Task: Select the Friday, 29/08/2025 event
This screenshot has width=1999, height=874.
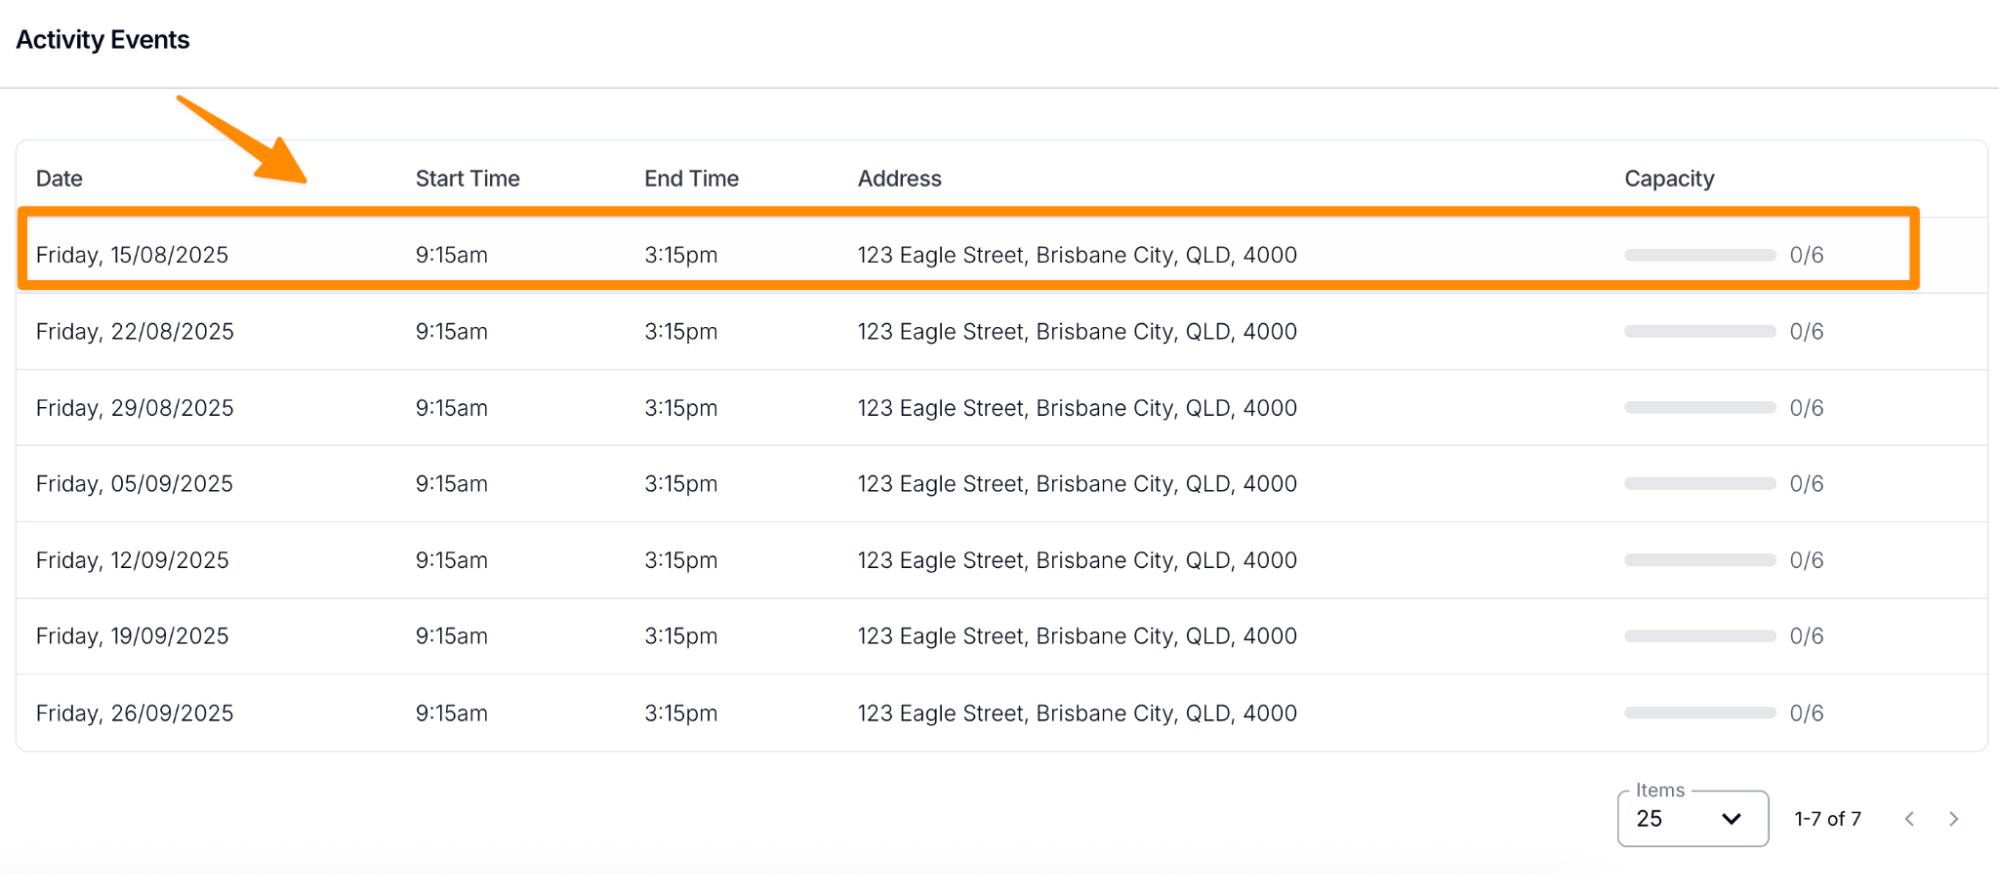Action: (135, 408)
